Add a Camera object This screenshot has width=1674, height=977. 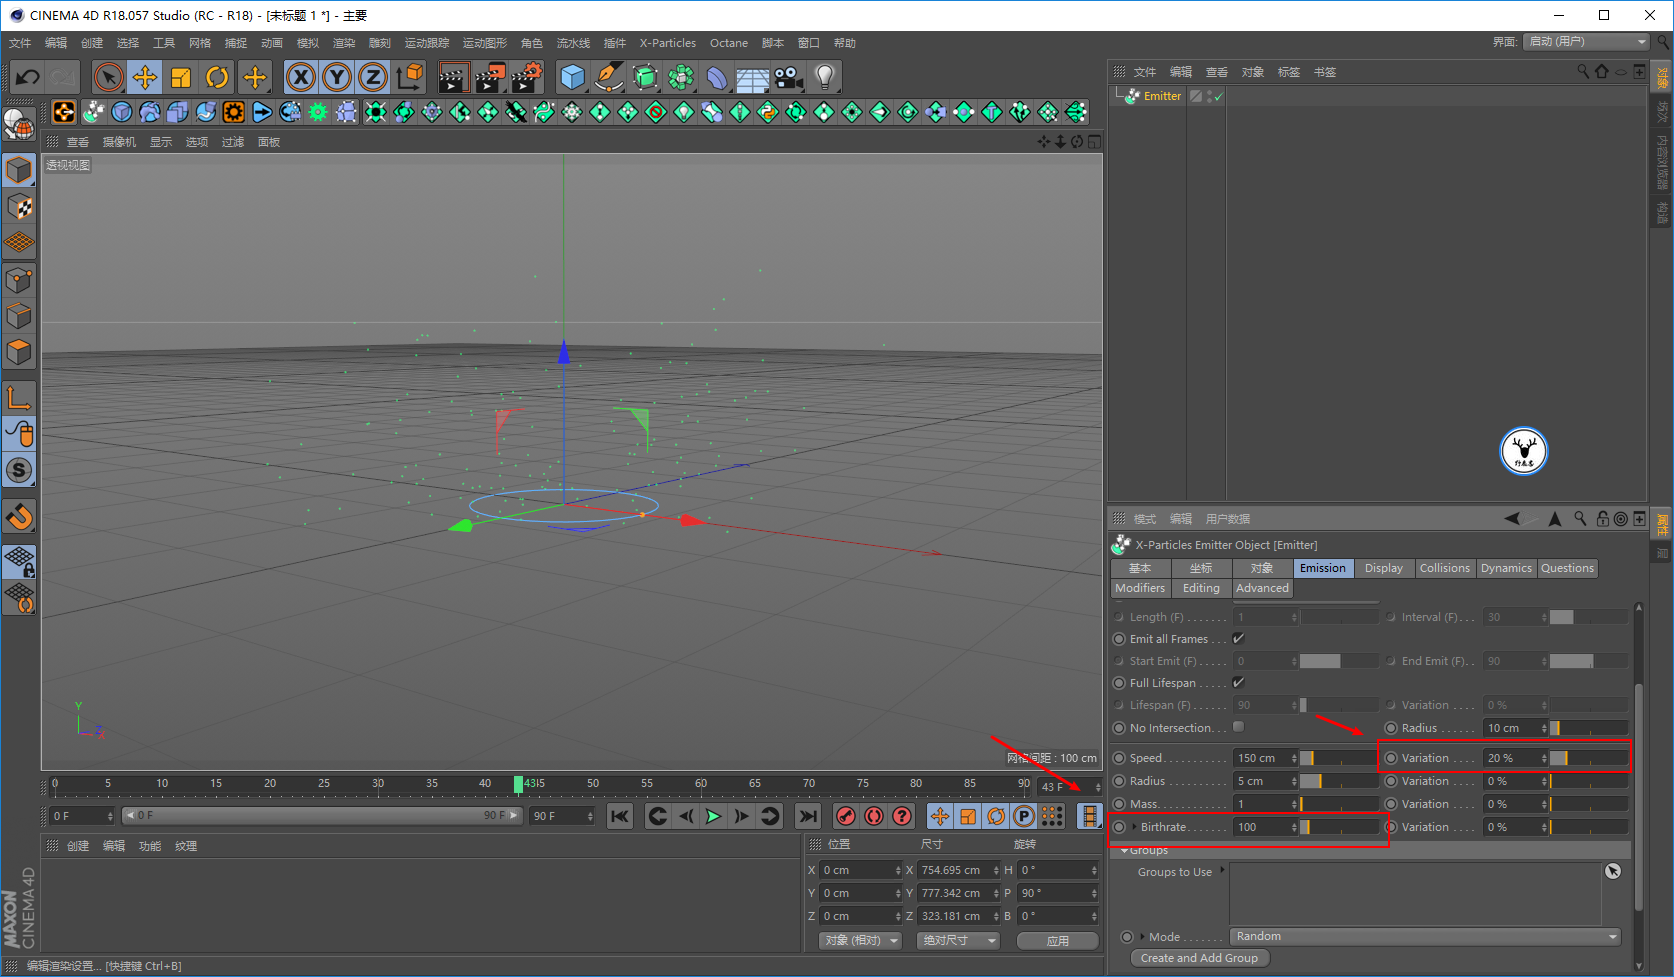(788, 77)
